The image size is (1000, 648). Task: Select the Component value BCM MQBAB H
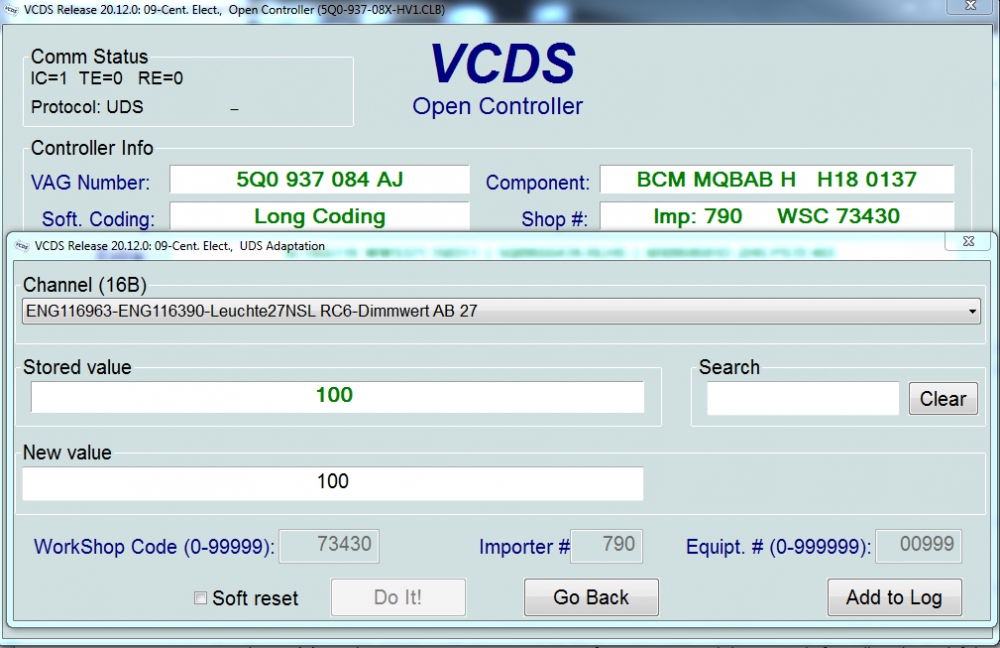point(777,179)
